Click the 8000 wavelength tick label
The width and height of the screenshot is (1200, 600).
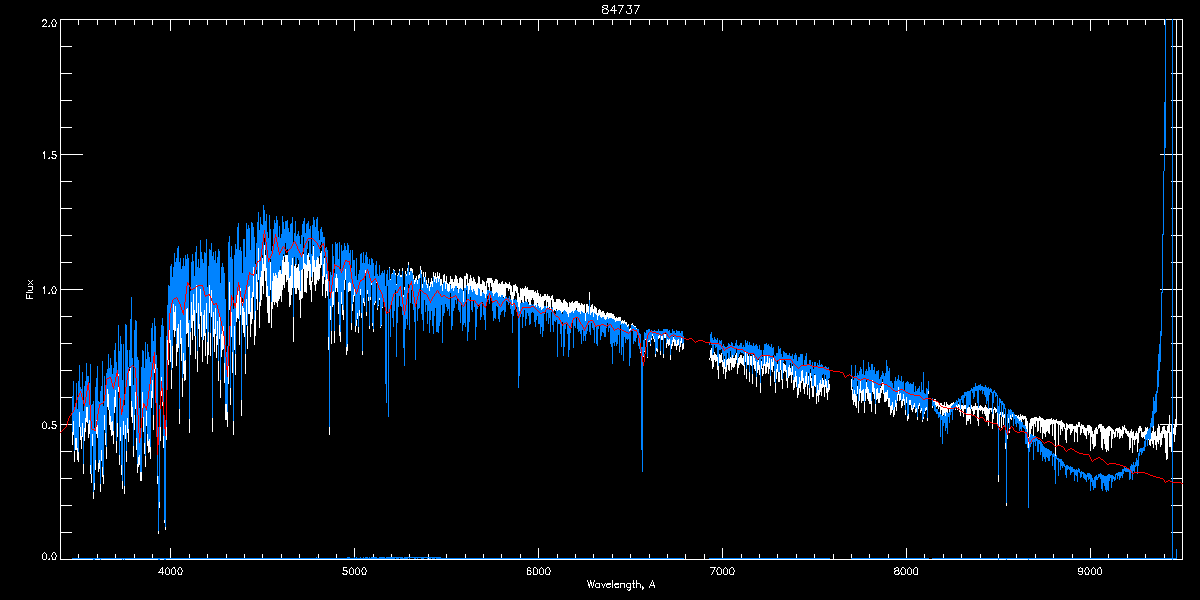click(x=906, y=571)
